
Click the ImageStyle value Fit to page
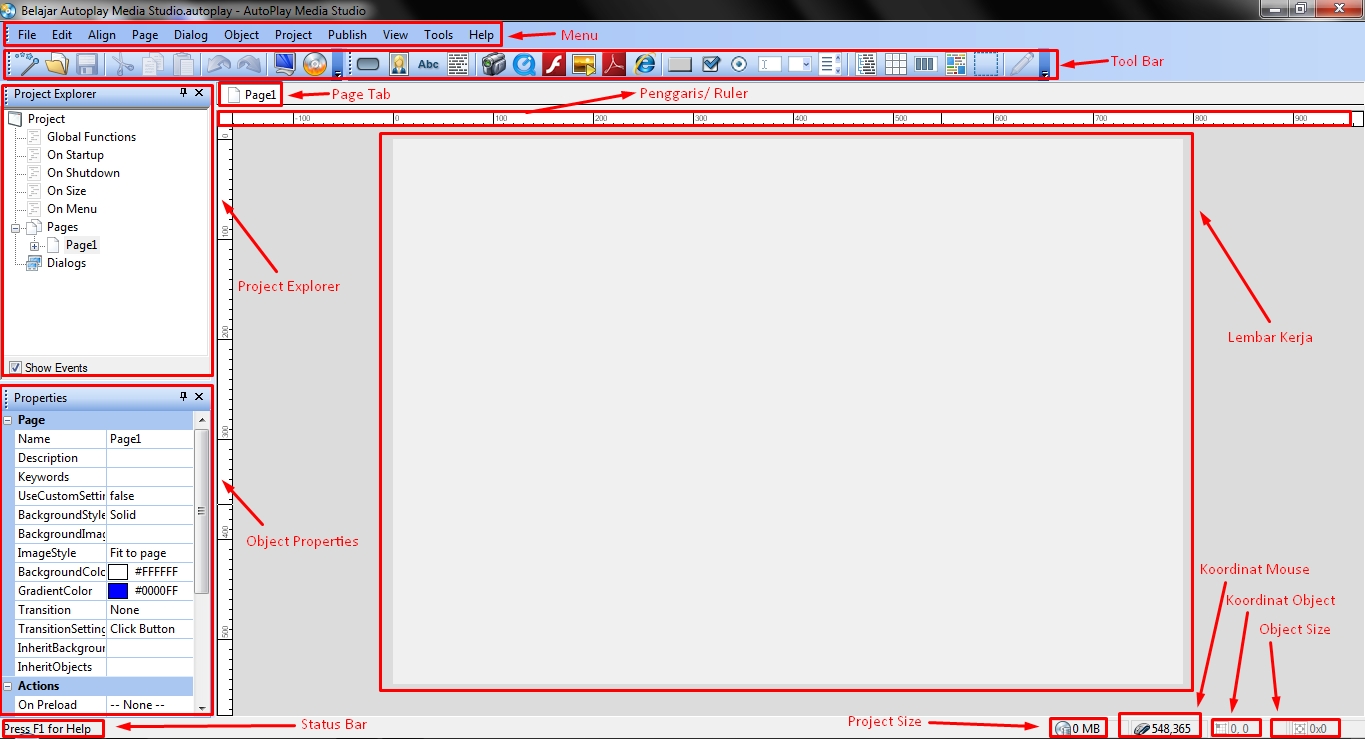[150, 553]
